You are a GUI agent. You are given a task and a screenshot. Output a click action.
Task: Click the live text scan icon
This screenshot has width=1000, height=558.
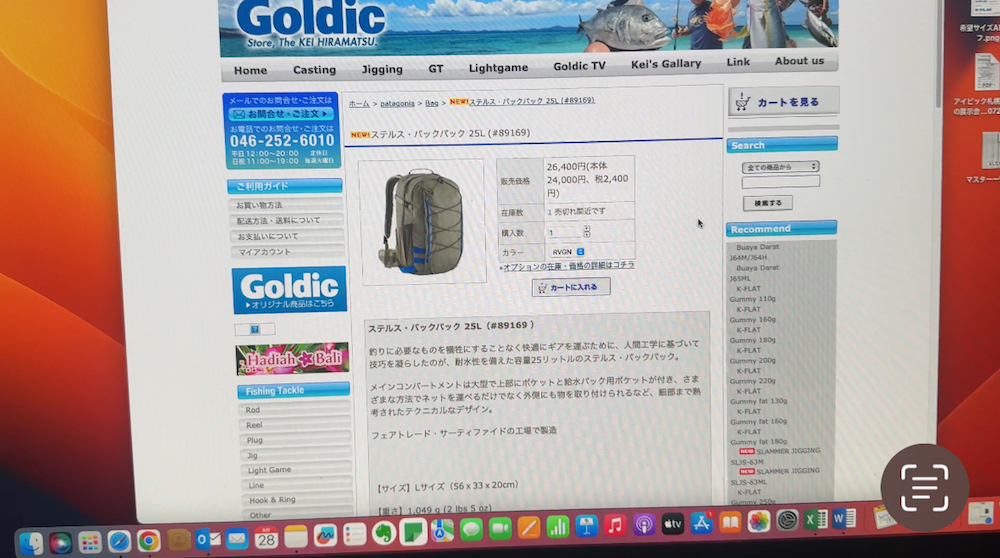[924, 488]
